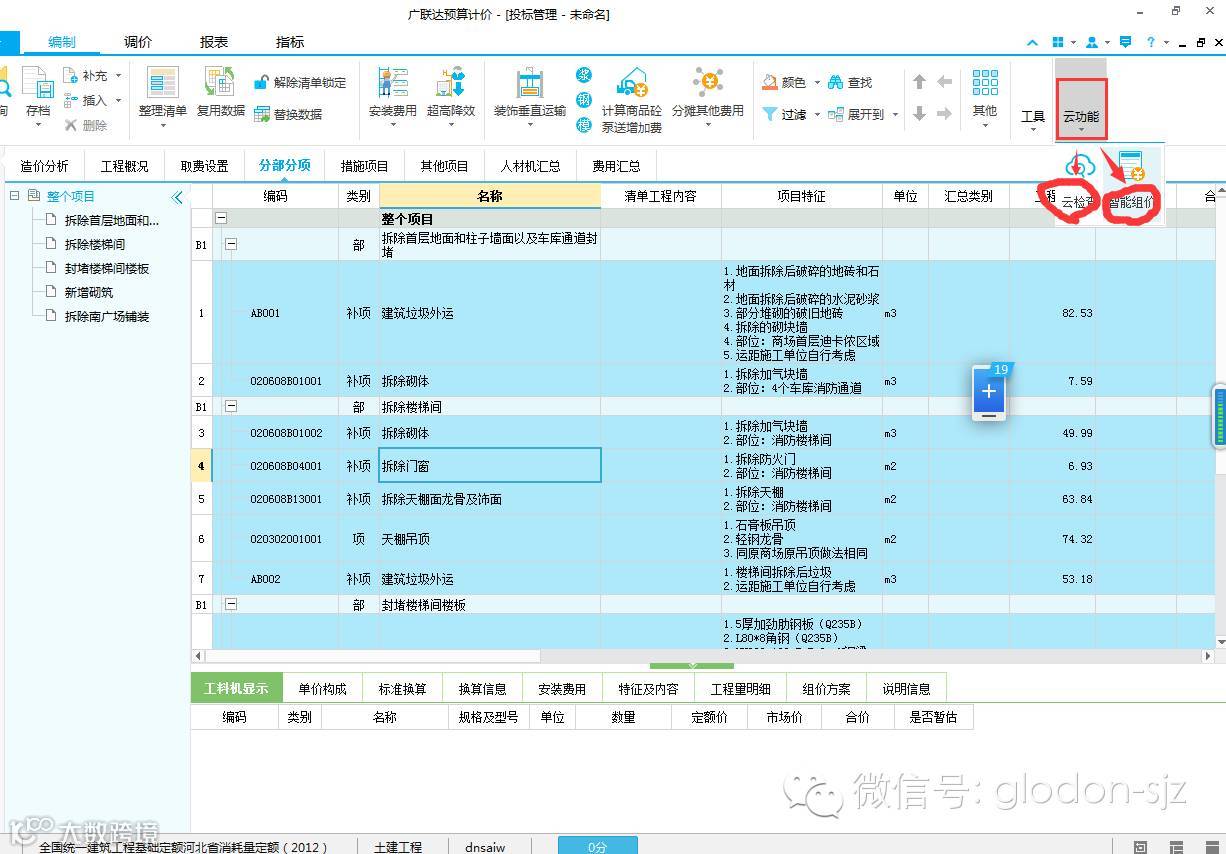Image resolution: width=1226 pixels, height=854 pixels.
Task: Click the 查找 binoculars icon
Action: pyautogui.click(x=837, y=83)
